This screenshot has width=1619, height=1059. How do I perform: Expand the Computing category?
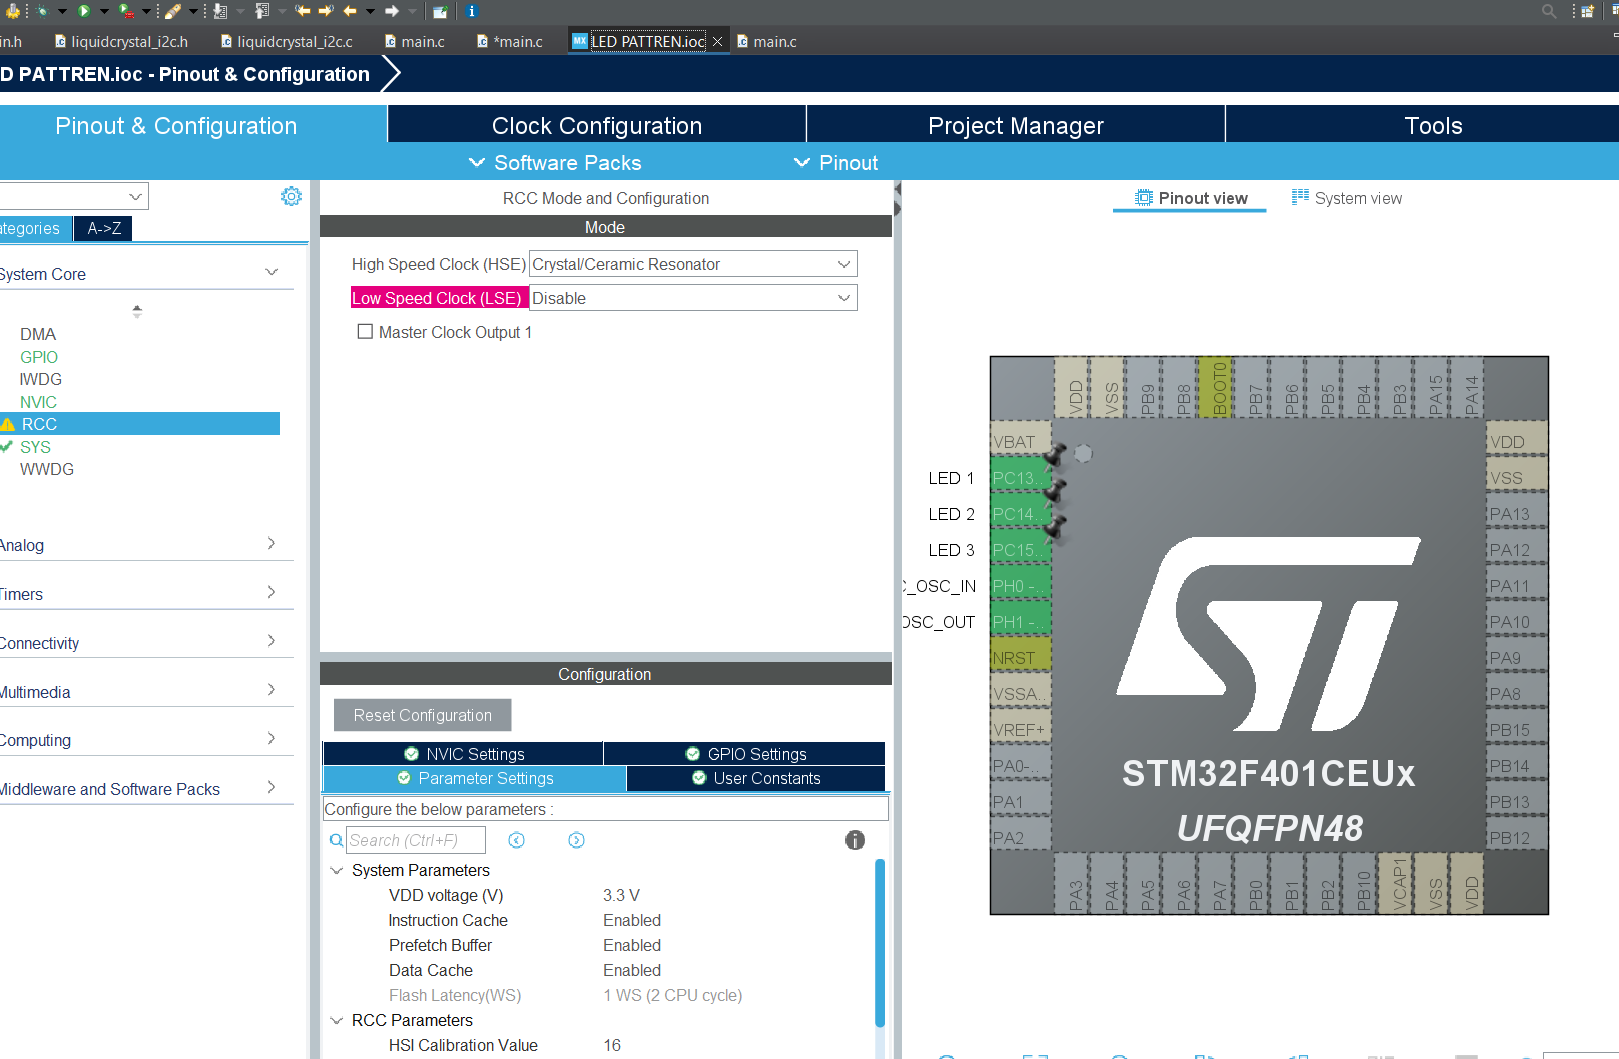pyautogui.click(x=271, y=738)
